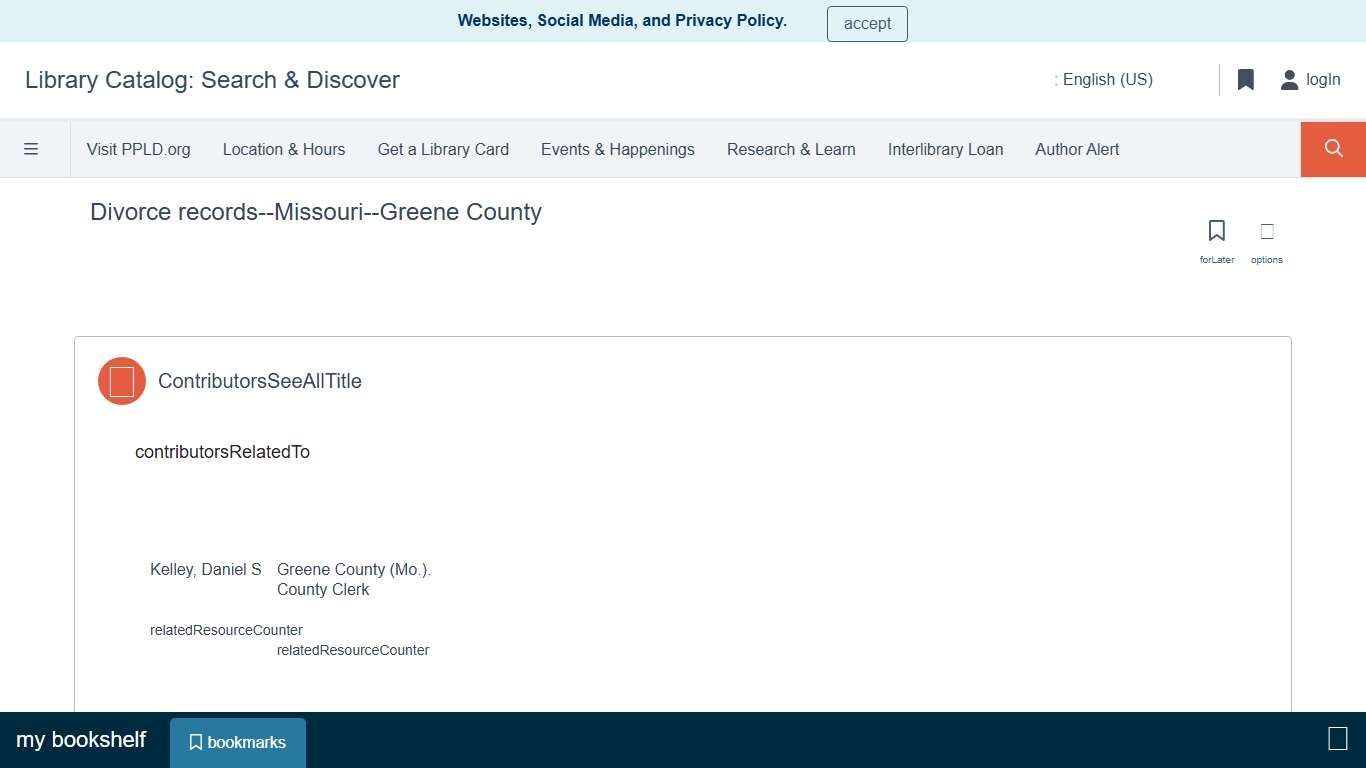Open Visit PPLD.org menu item
The width and height of the screenshot is (1366, 768).
coord(139,149)
